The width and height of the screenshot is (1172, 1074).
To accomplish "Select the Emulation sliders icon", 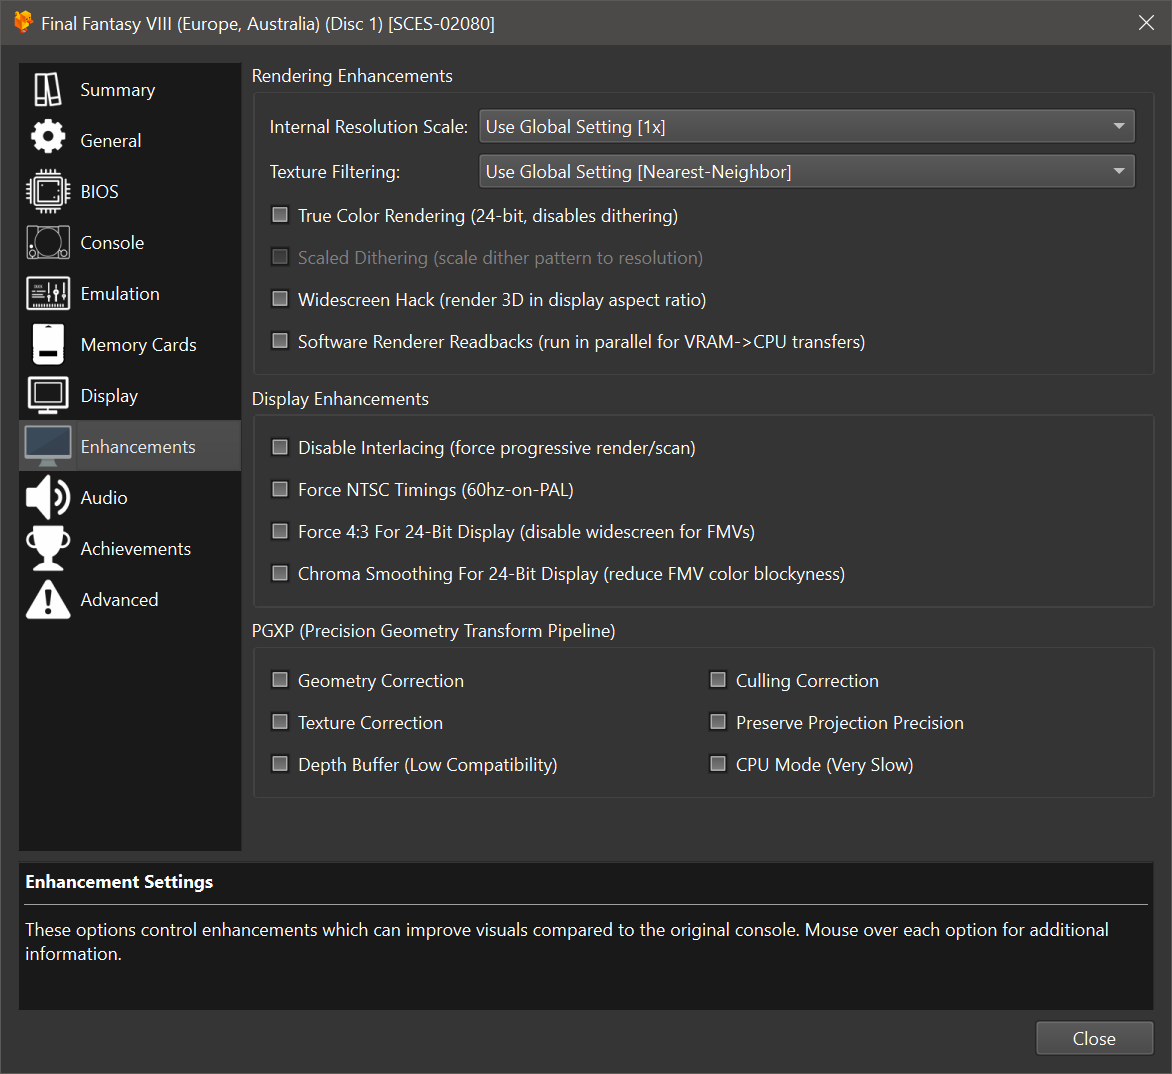I will [48, 293].
